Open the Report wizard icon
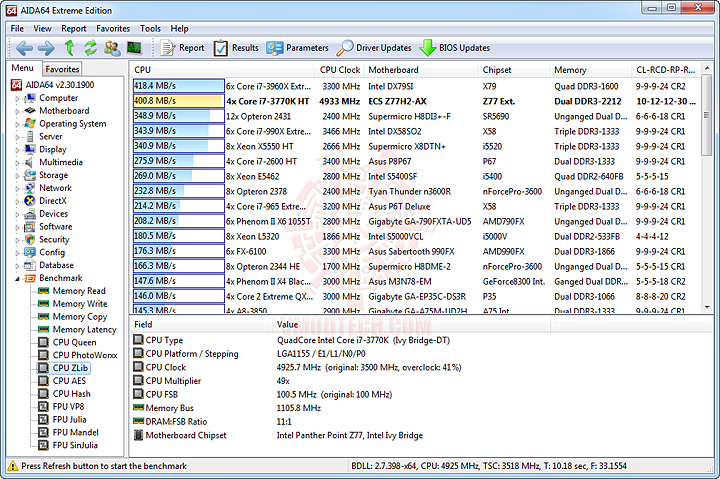Screen dimensions: 720x479 click(182, 48)
